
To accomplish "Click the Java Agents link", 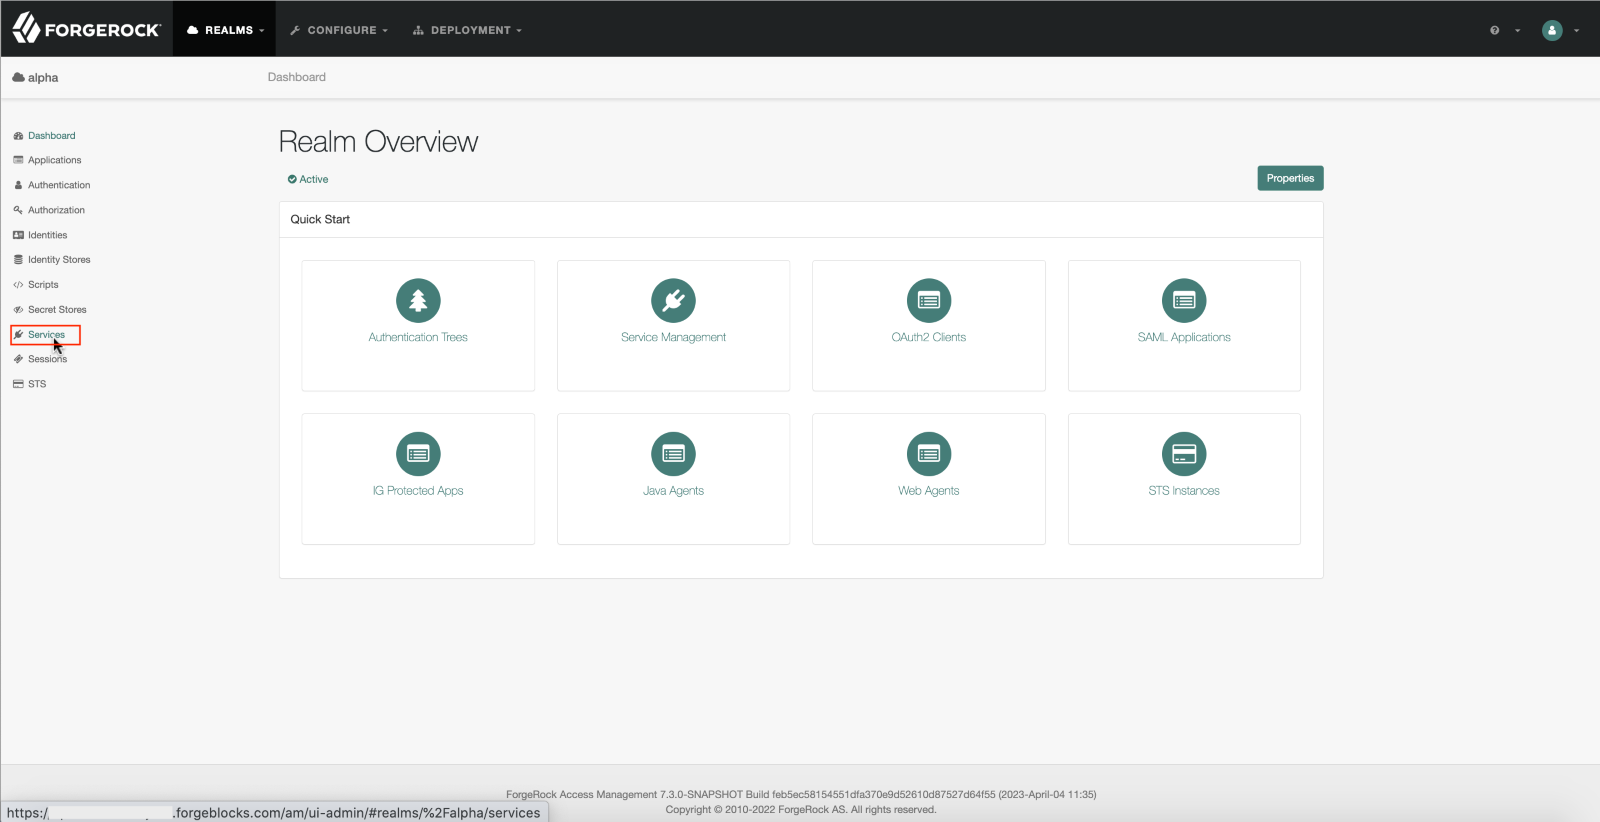I will [673, 491].
